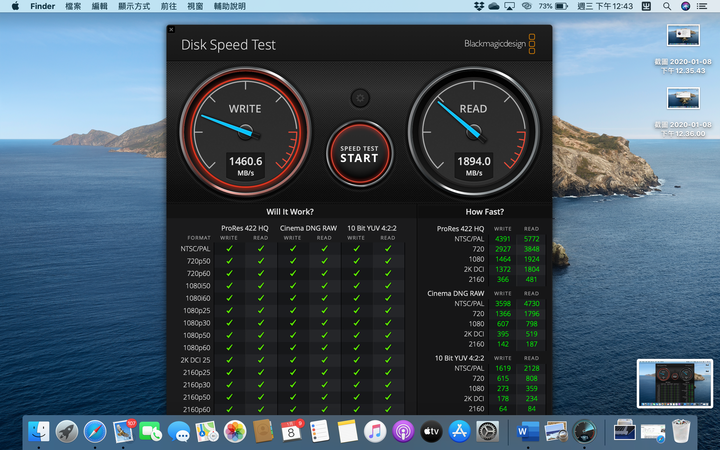Screen dimensions: 720x450
Task: Open the Trash
Action: [681, 431]
